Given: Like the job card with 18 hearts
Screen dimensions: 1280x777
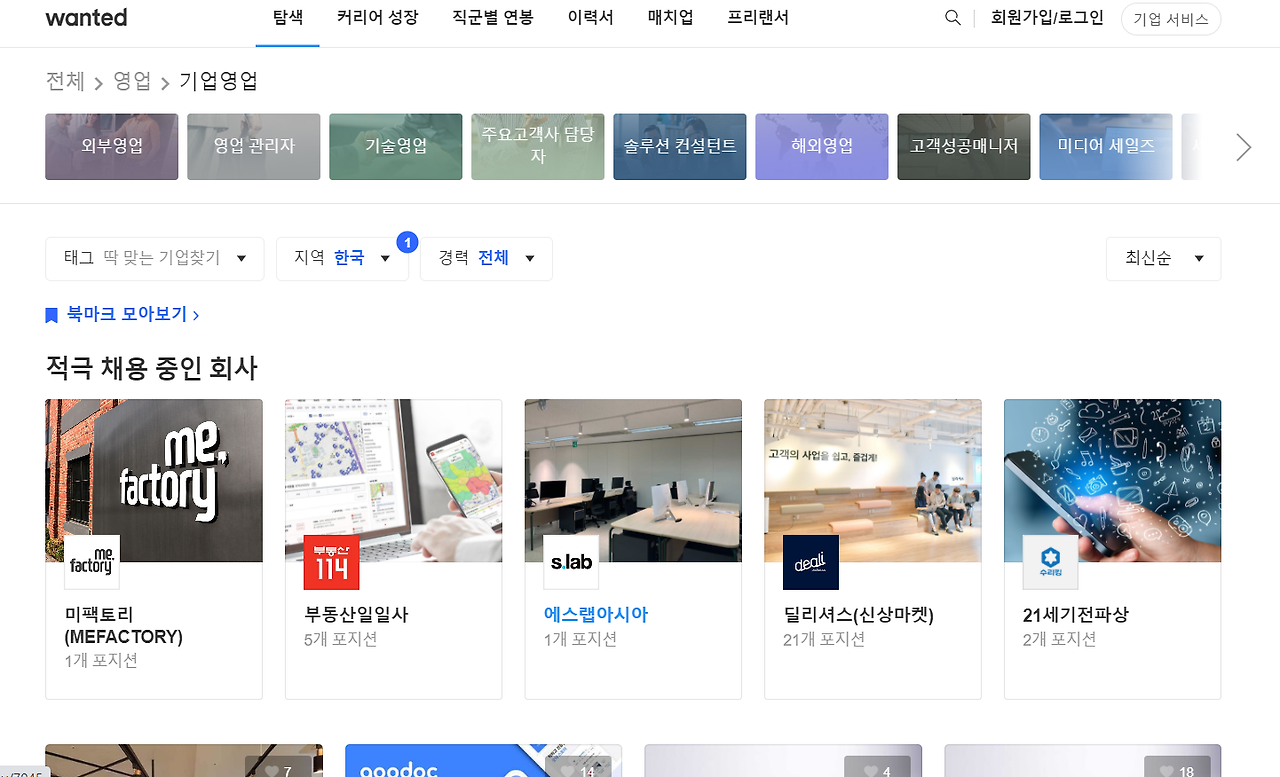Looking at the screenshot, I should 1178,767.
